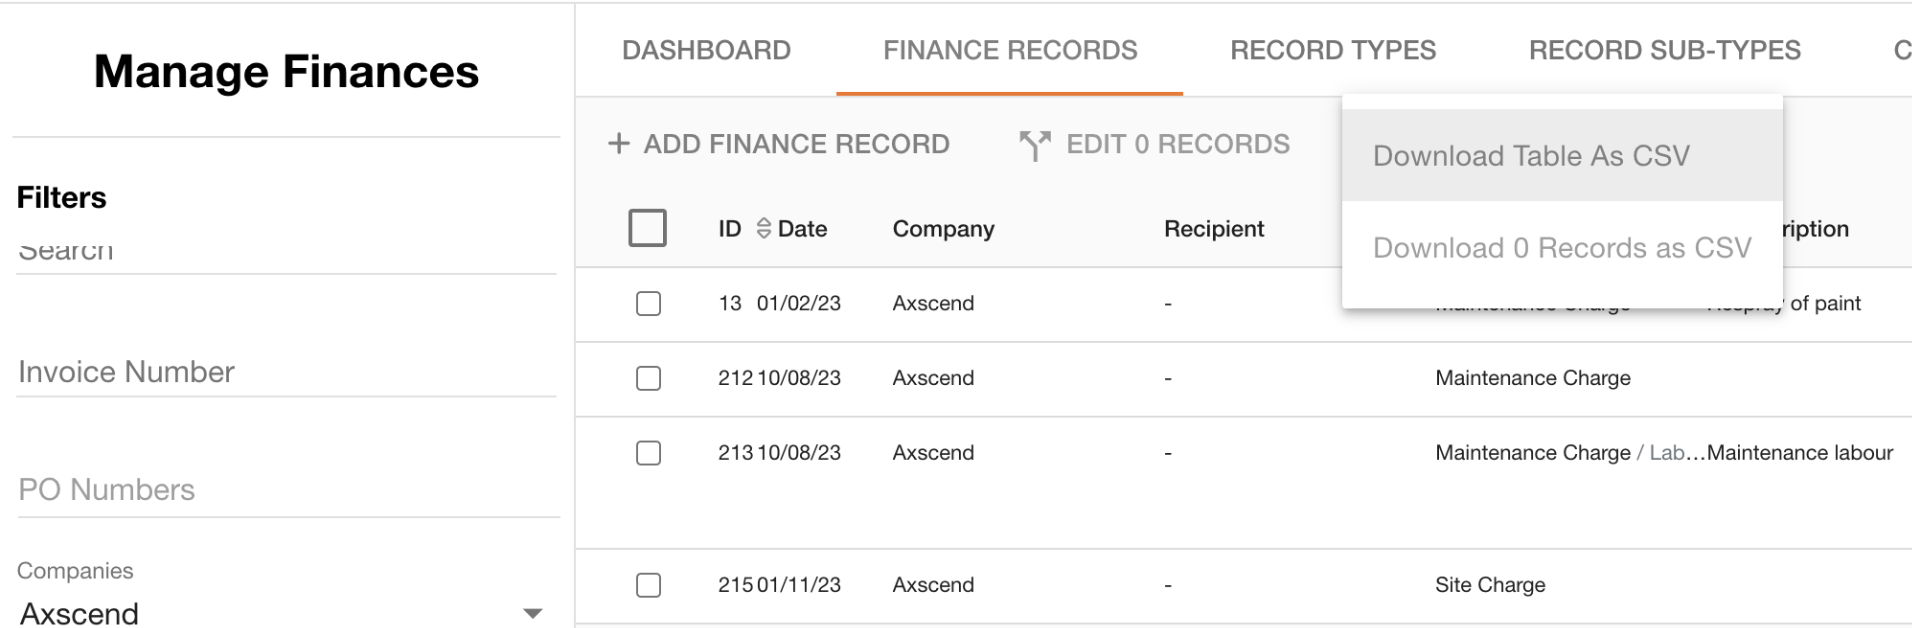Click into the Invoice Number field

[x=286, y=372]
